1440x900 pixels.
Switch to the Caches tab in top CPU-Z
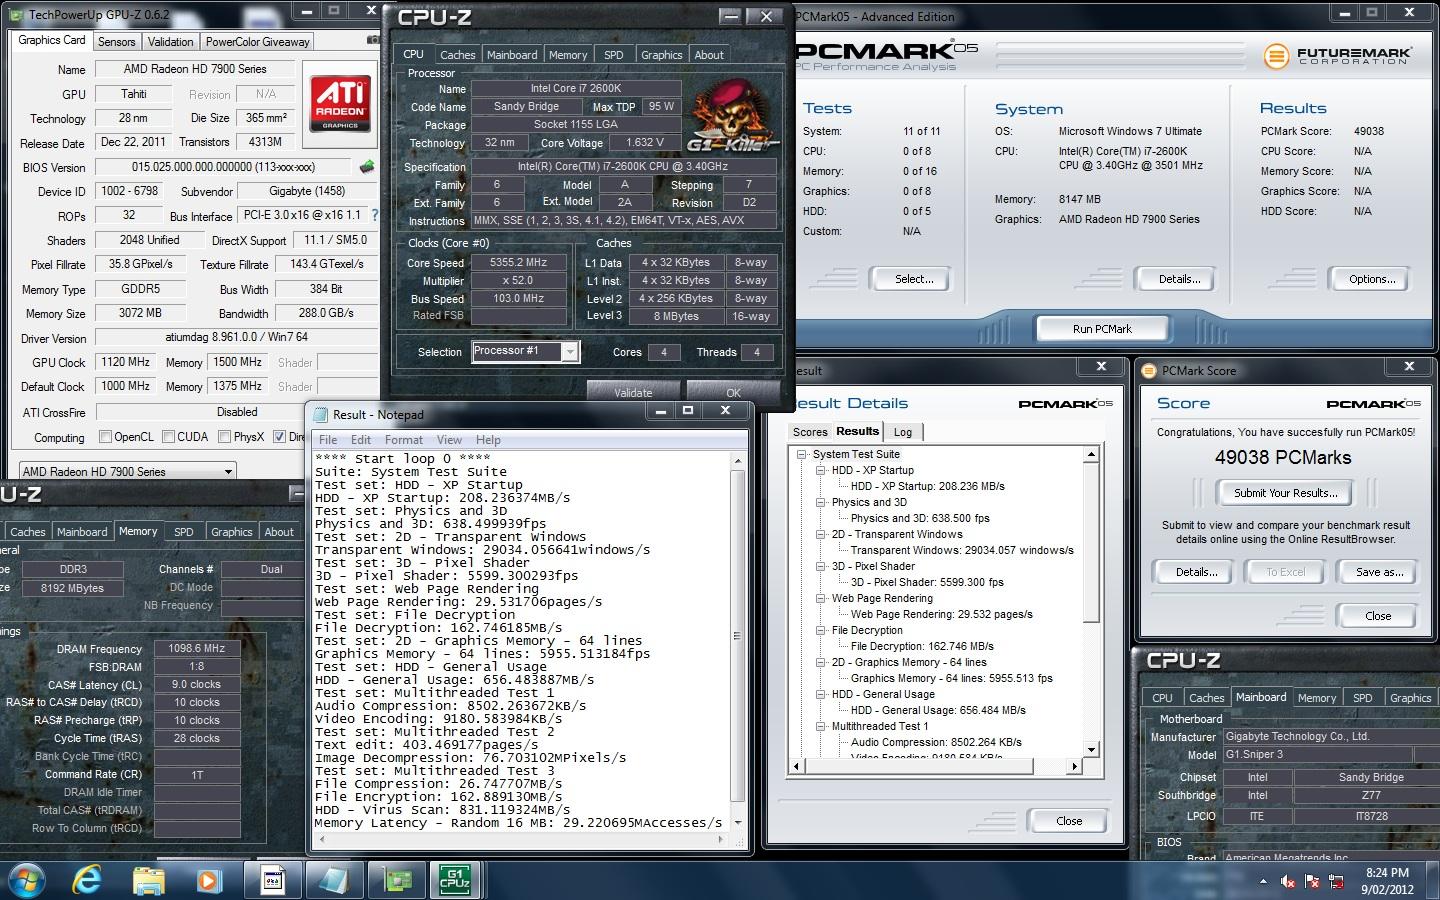click(457, 55)
